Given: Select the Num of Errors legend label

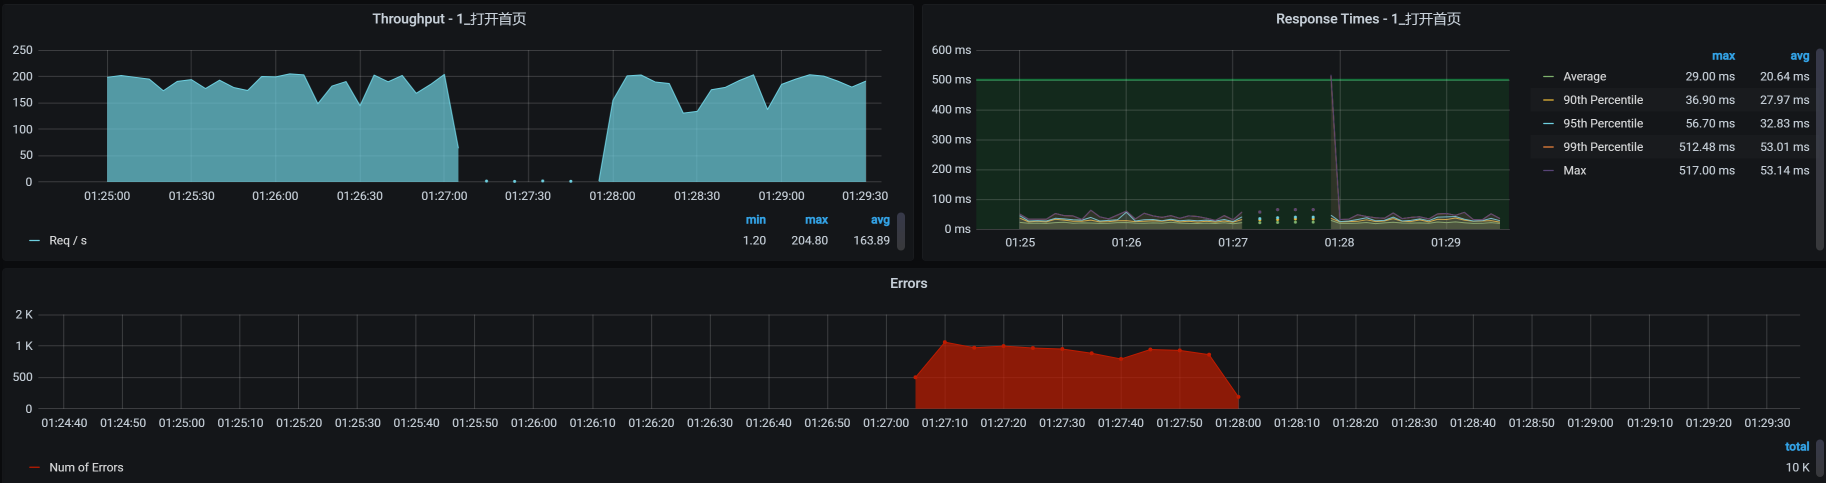Looking at the screenshot, I should (x=86, y=468).
